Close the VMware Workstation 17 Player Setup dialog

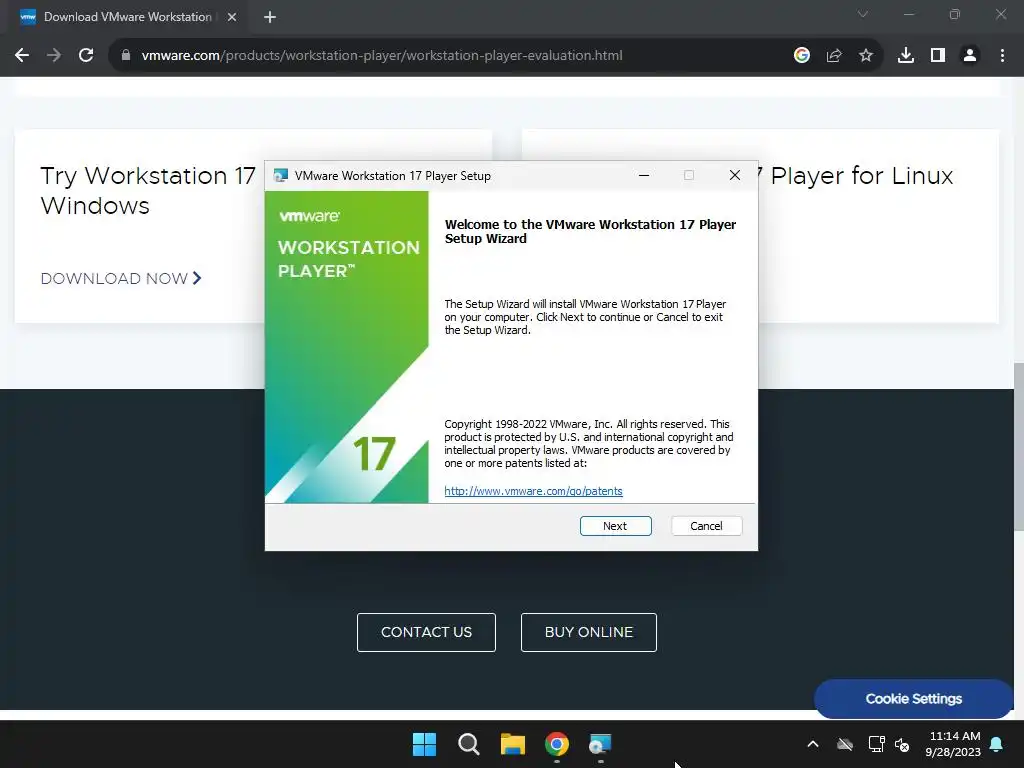pyautogui.click(x=735, y=175)
